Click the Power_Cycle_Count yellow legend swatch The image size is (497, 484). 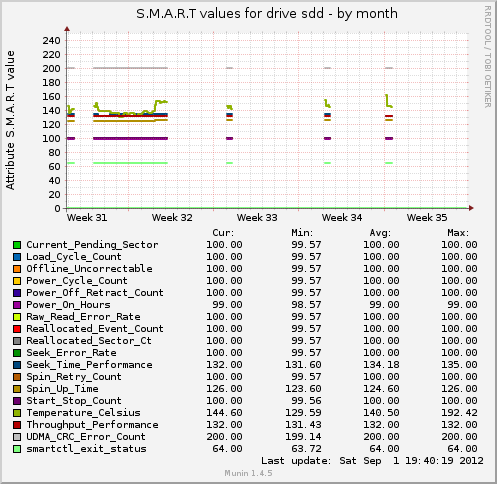click(x=17, y=281)
